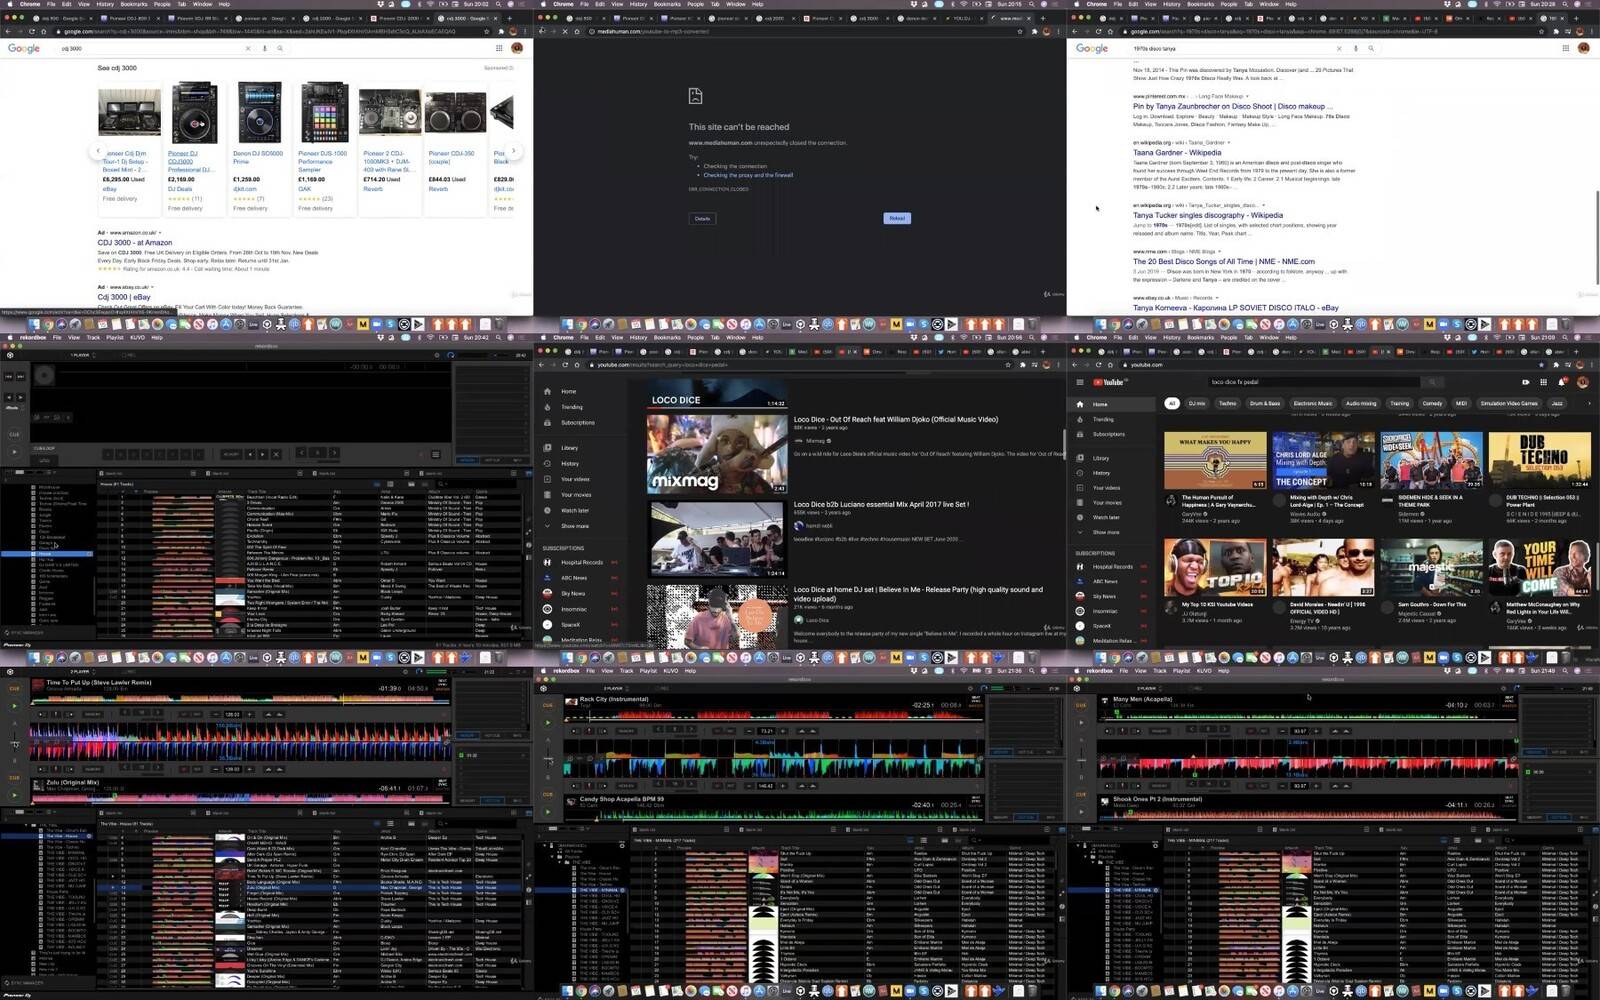Select the Drum & Bass filter chip
Viewport: 1600px width, 1000px height.
pyautogui.click(x=1265, y=403)
